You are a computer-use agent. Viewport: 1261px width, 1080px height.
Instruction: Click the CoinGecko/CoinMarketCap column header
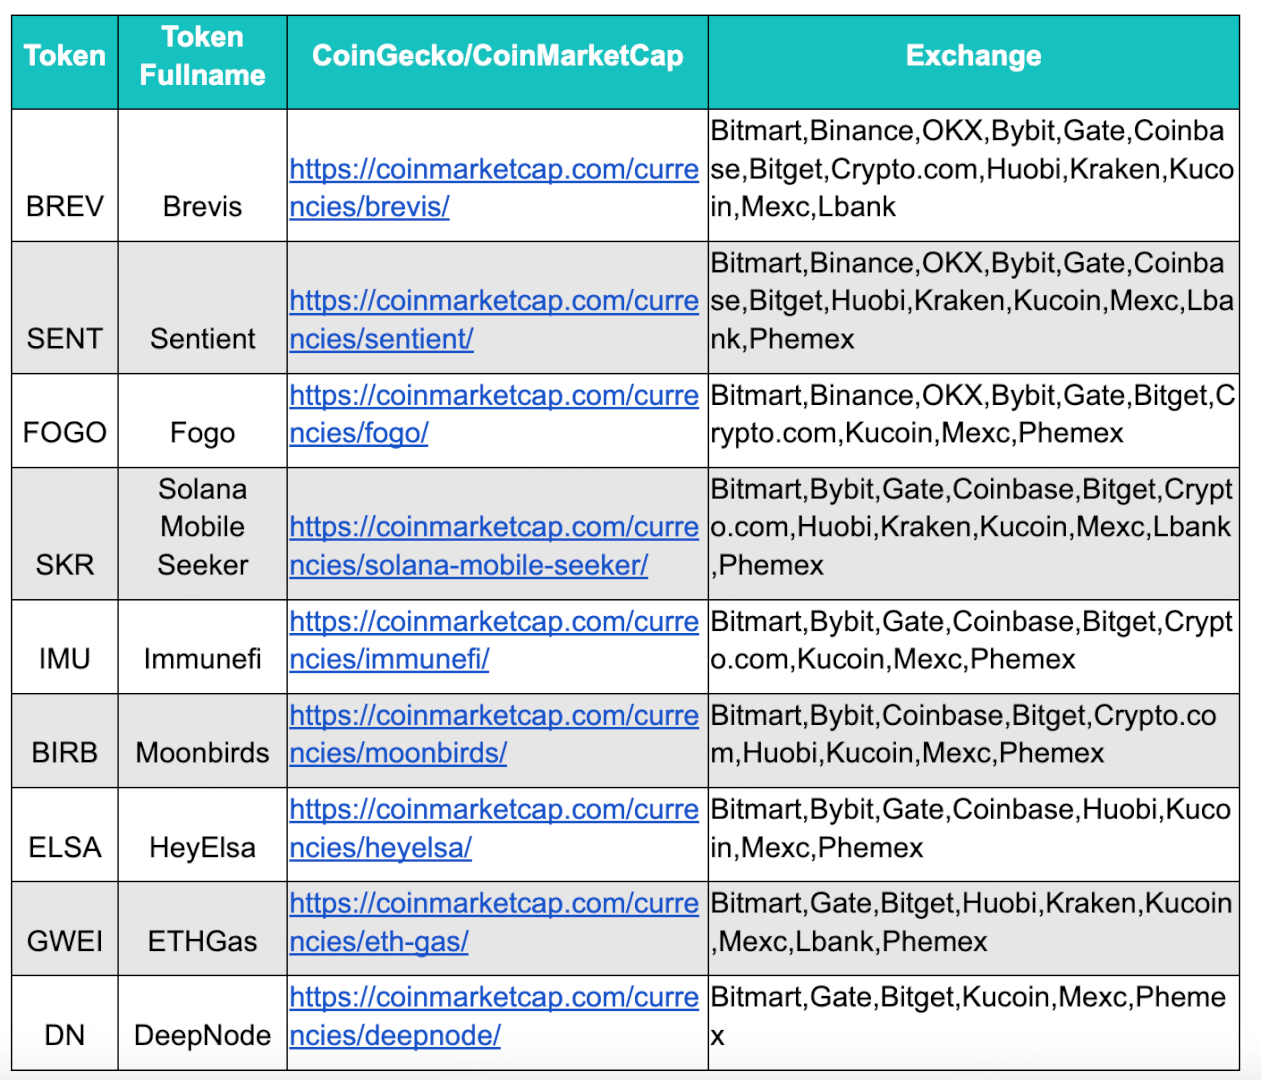pyautogui.click(x=497, y=56)
